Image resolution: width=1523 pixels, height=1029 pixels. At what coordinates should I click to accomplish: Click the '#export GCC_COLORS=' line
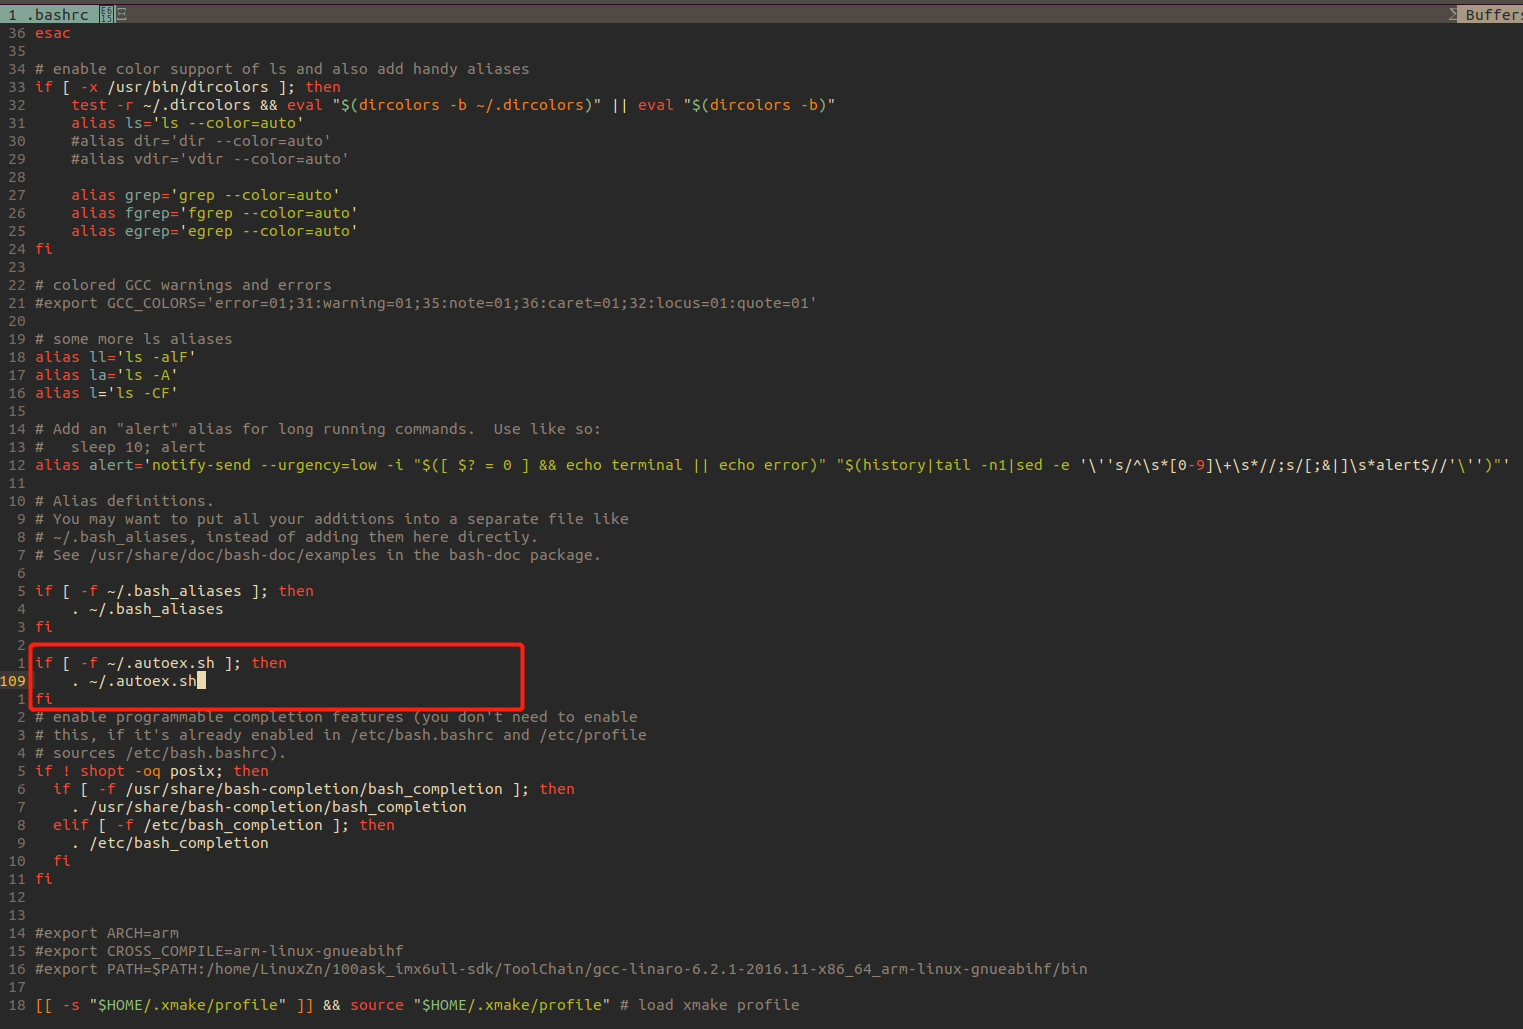point(426,303)
